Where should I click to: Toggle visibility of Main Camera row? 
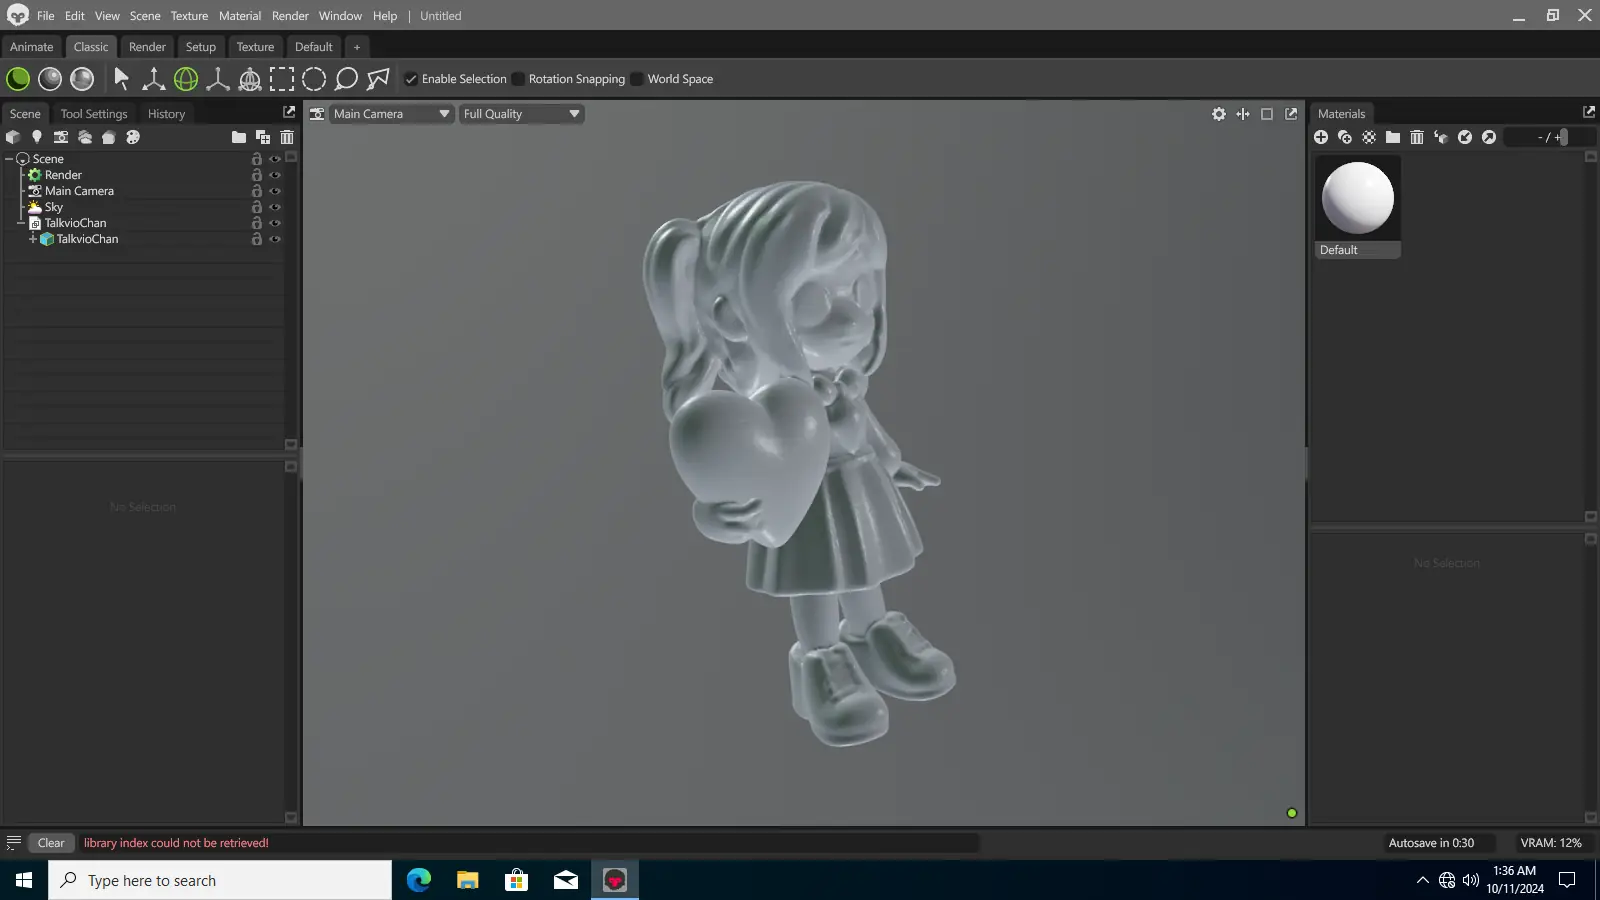coord(275,191)
